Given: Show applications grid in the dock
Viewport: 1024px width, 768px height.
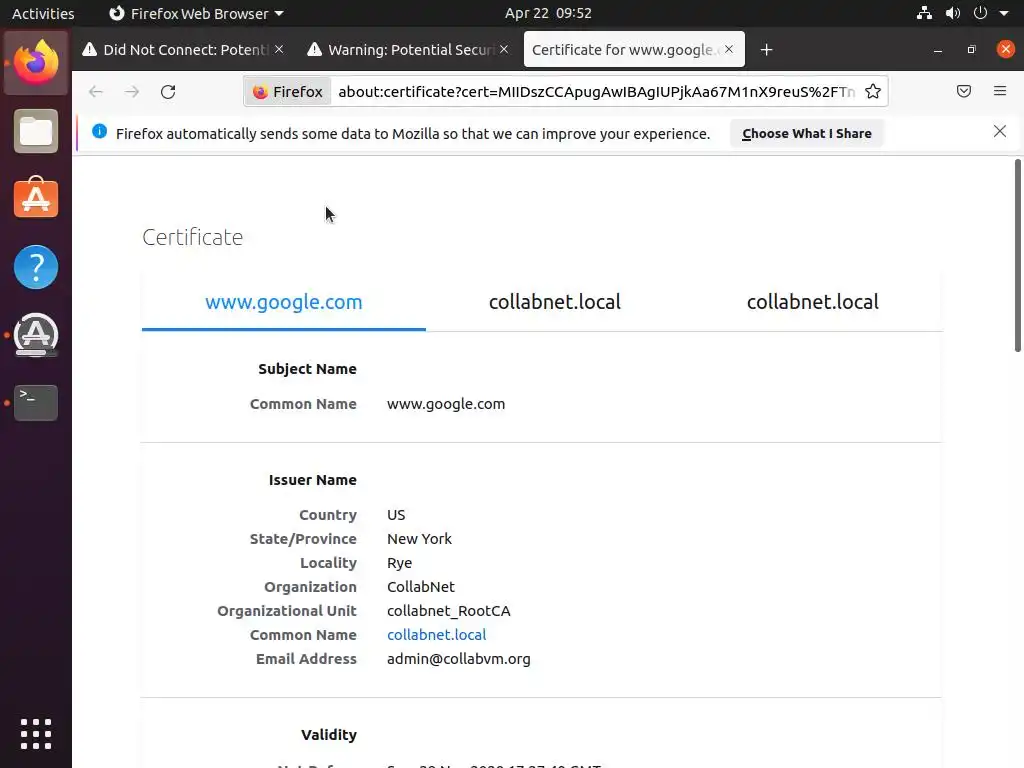Looking at the screenshot, I should [36, 733].
